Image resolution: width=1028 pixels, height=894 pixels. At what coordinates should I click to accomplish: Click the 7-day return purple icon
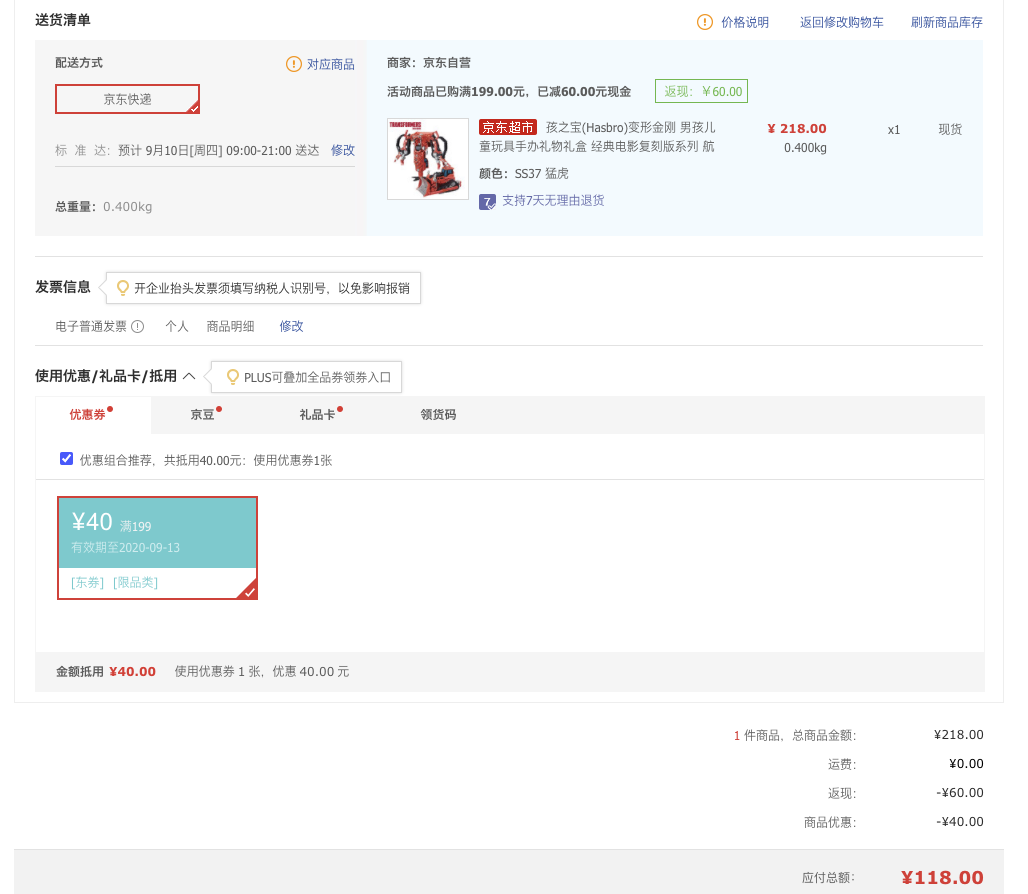[x=487, y=201]
